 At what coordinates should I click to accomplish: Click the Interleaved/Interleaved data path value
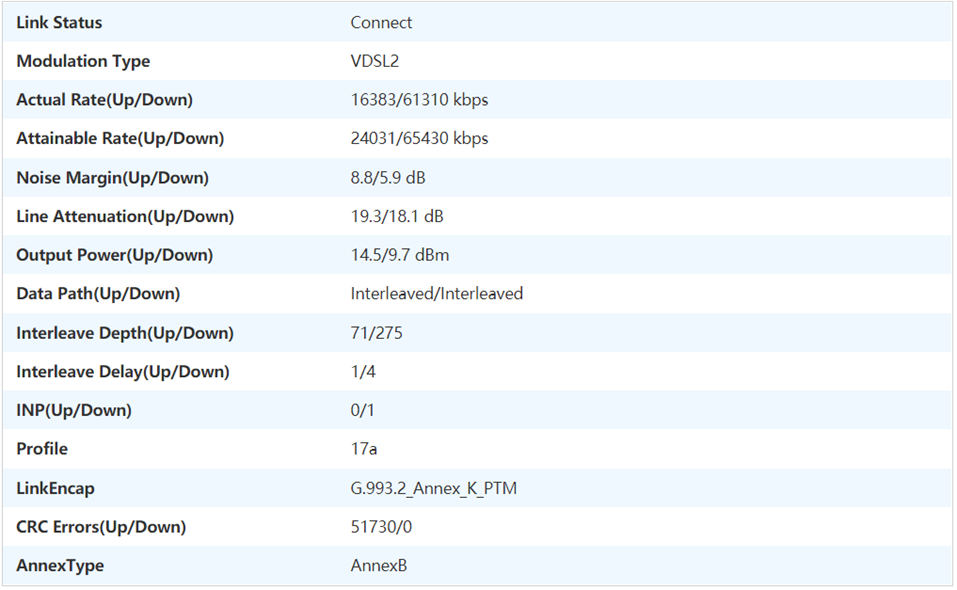click(436, 294)
